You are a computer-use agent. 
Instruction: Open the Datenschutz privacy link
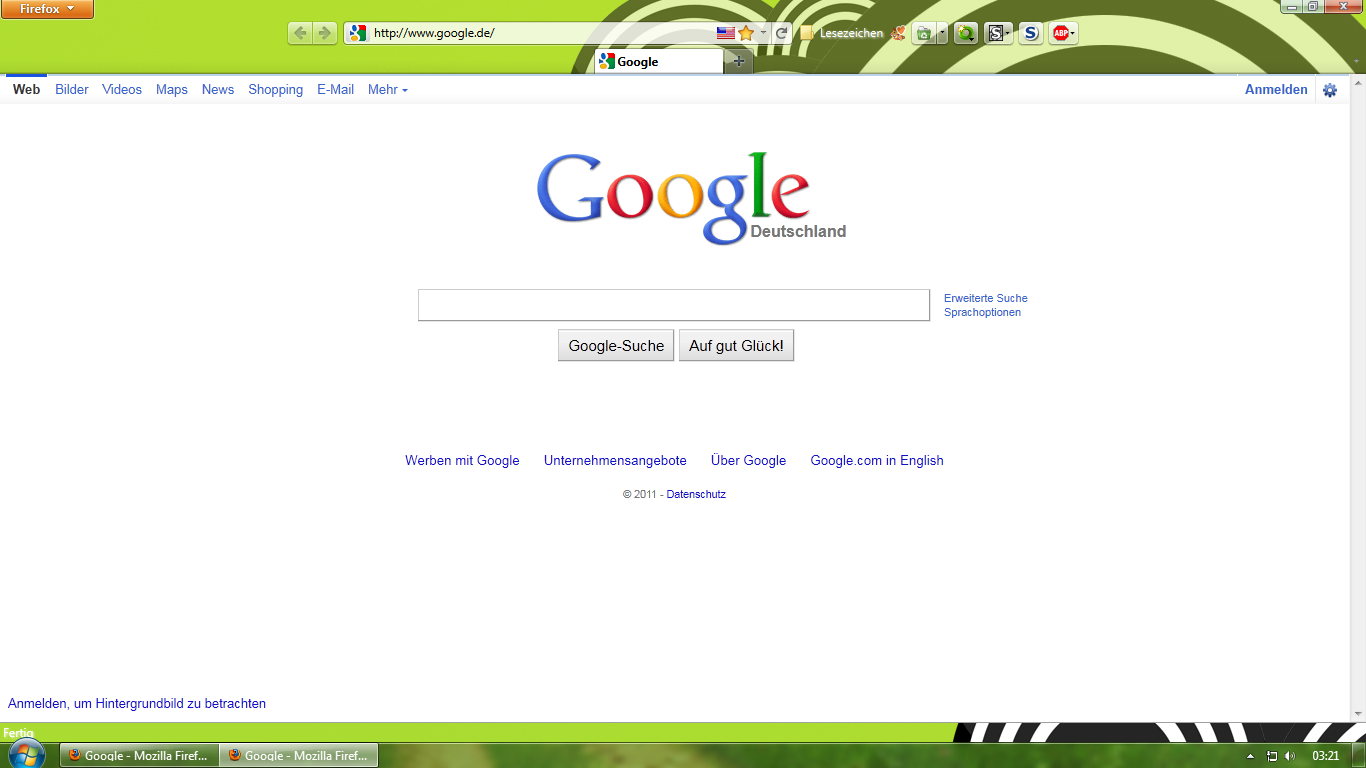[x=696, y=494]
